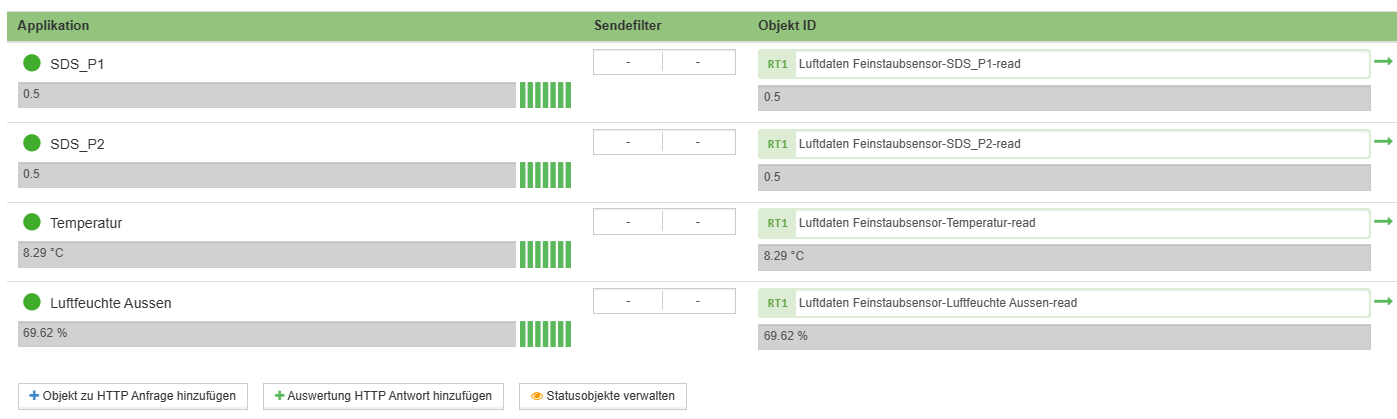Click the green bar indicator in SDS_P1 row
Image resolution: width=1397 pixels, height=419 pixels.
545,95
